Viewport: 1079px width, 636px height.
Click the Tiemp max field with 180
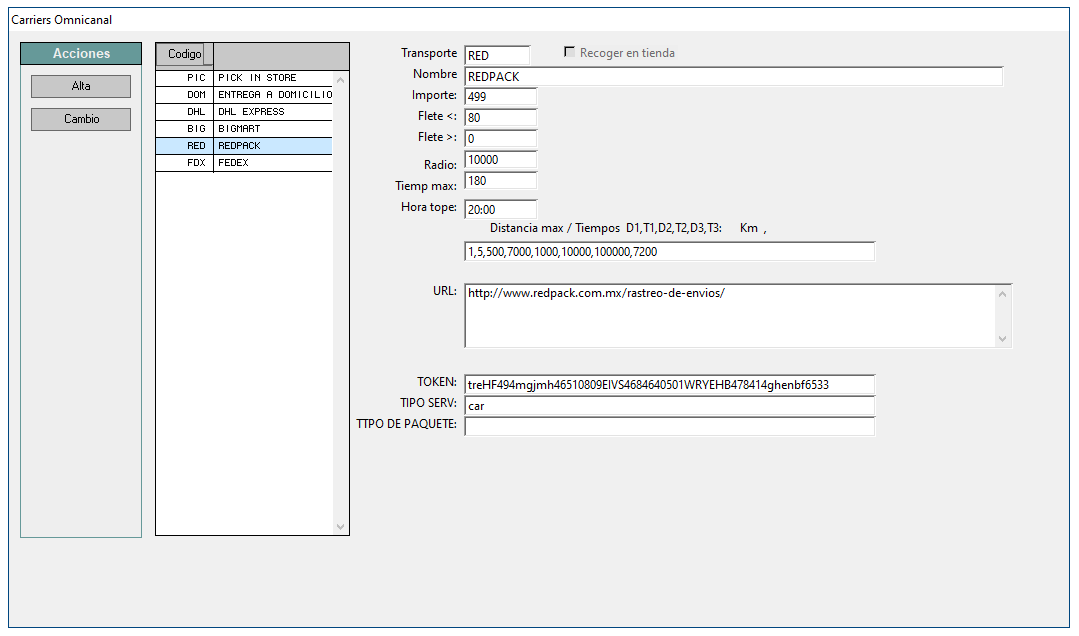point(500,181)
